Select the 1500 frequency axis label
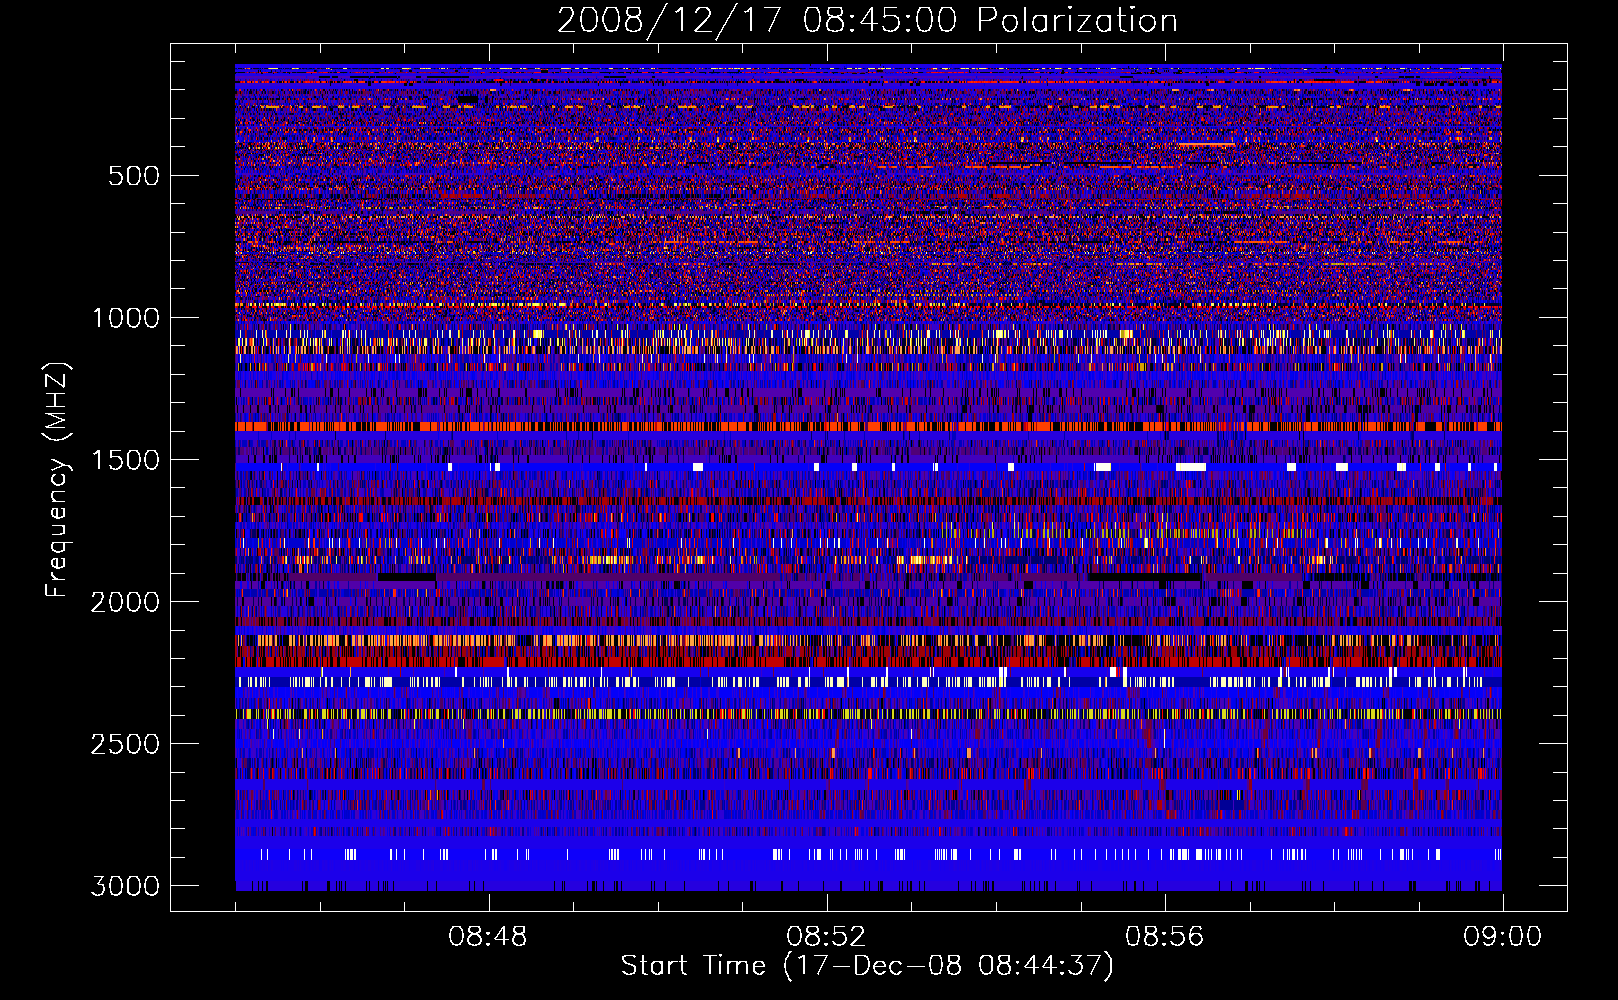The height and width of the screenshot is (1000, 1618). [125, 460]
